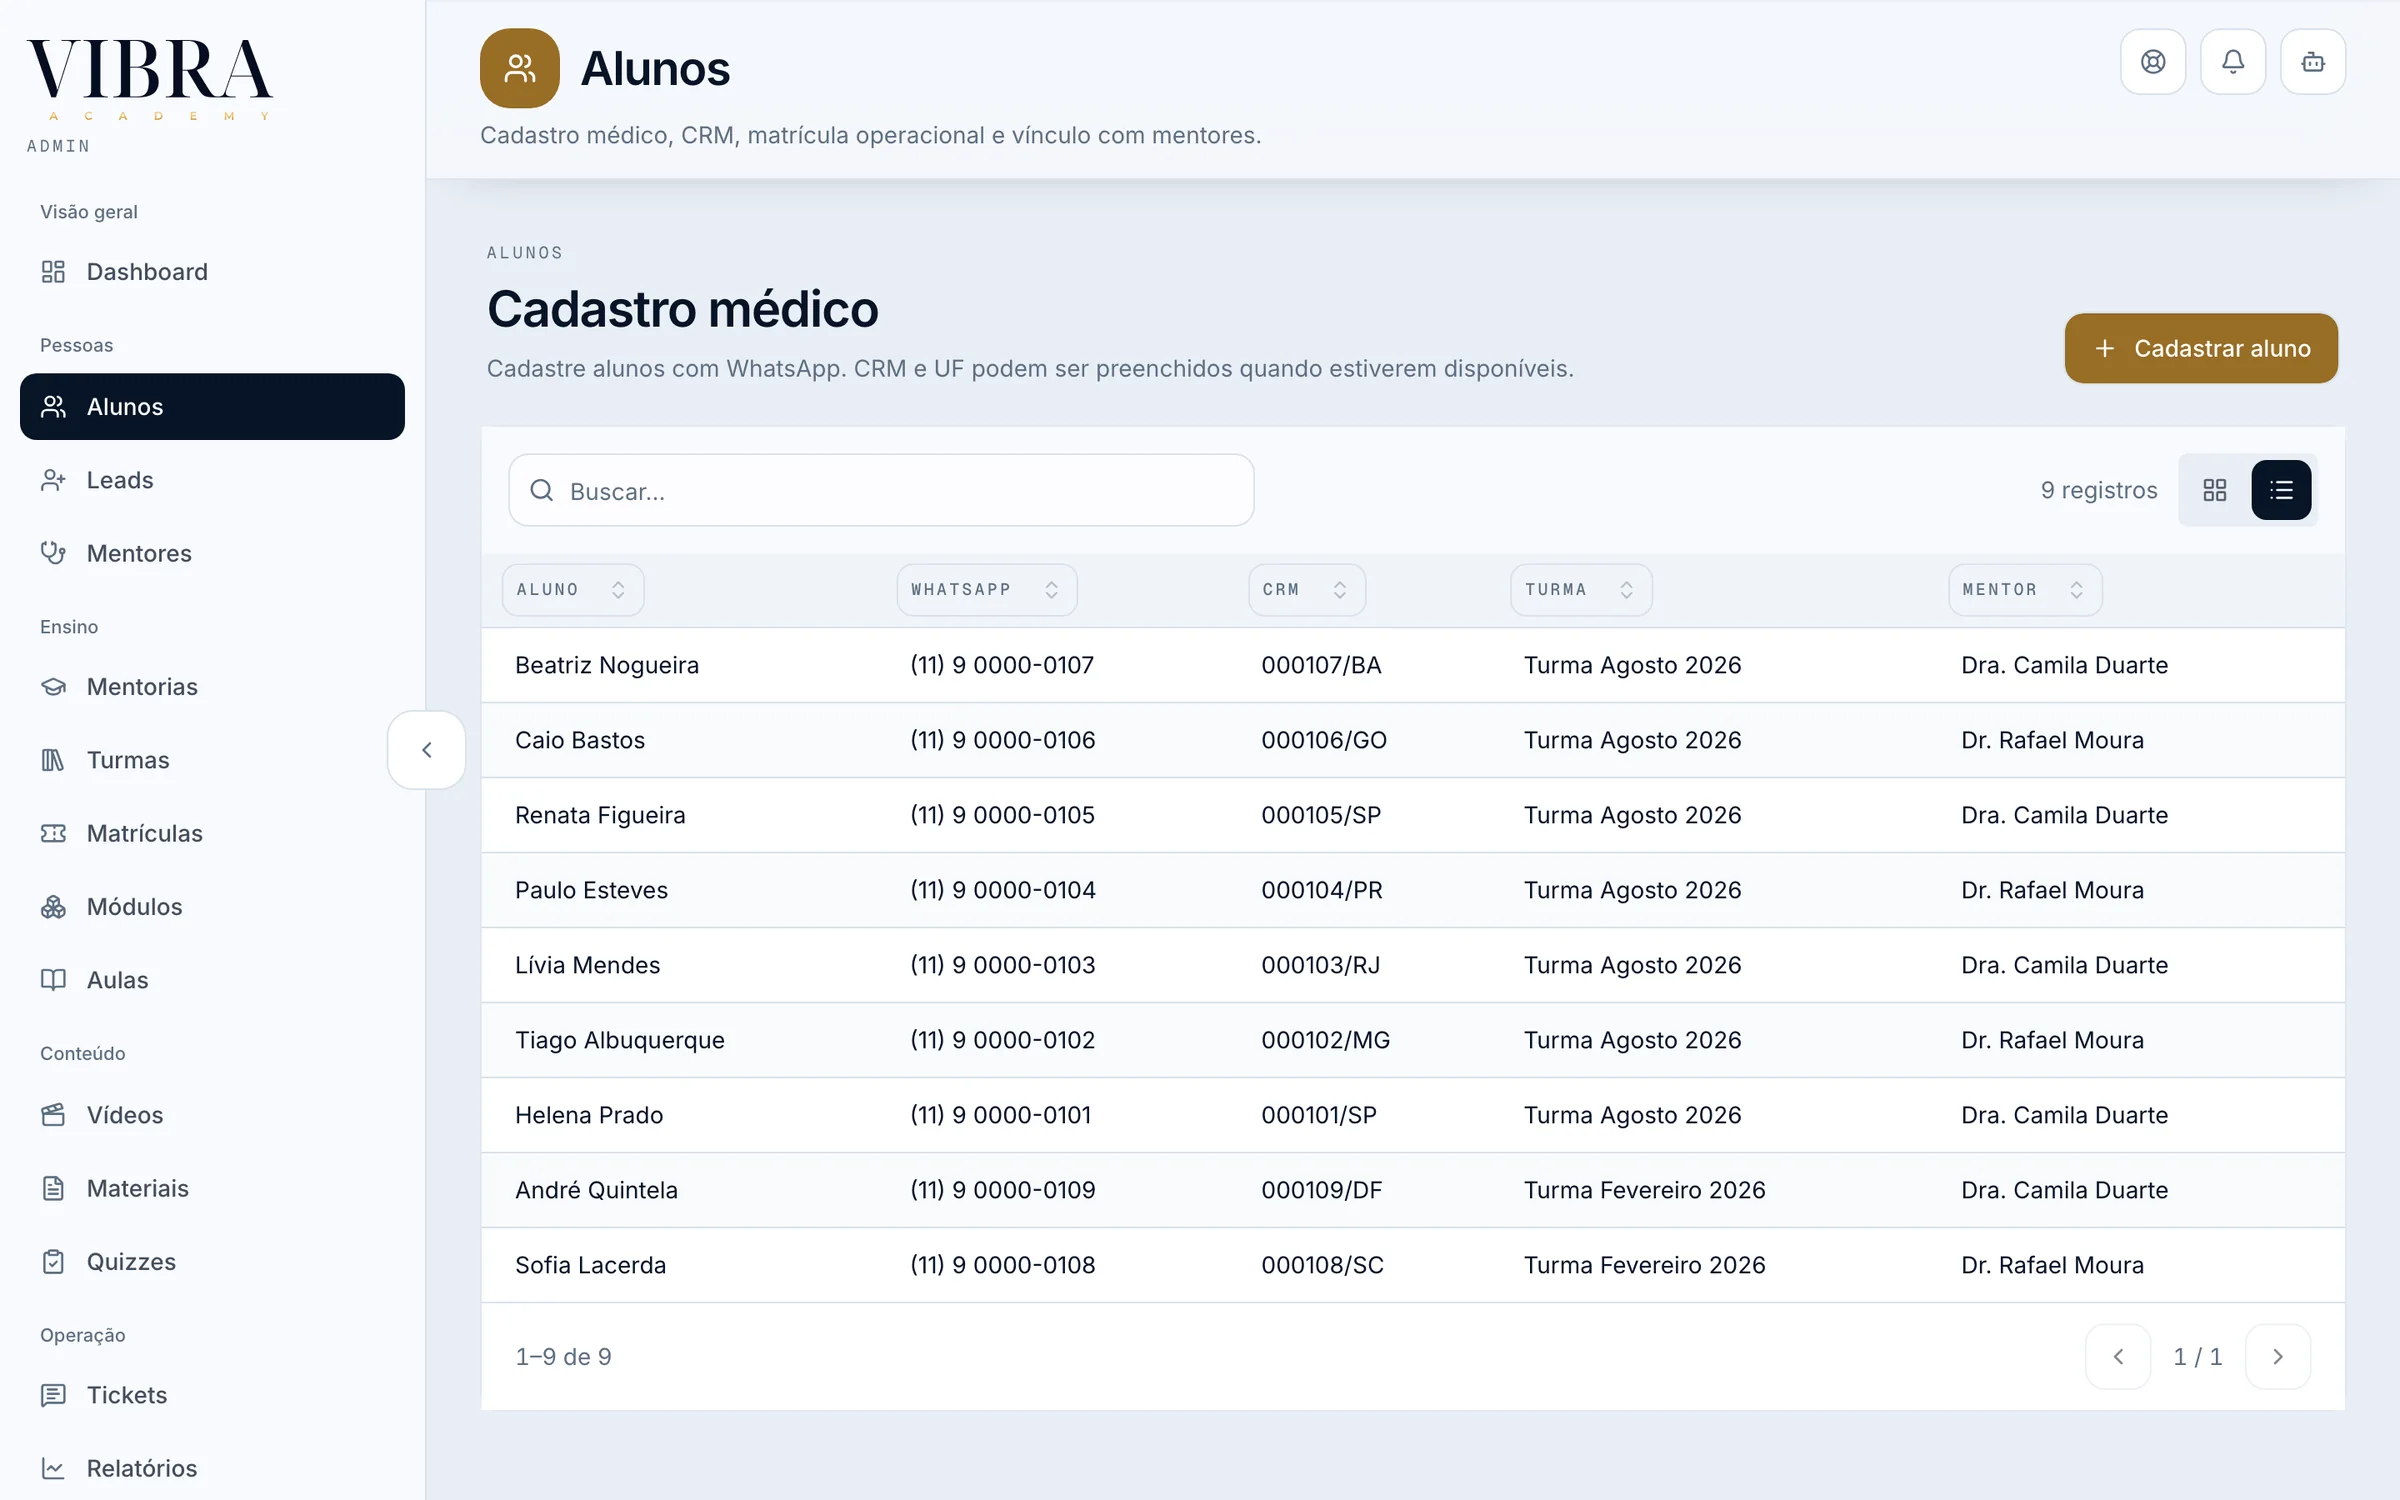Click the search magnifier icon
The width and height of the screenshot is (2400, 1500).
pyautogui.click(x=542, y=490)
